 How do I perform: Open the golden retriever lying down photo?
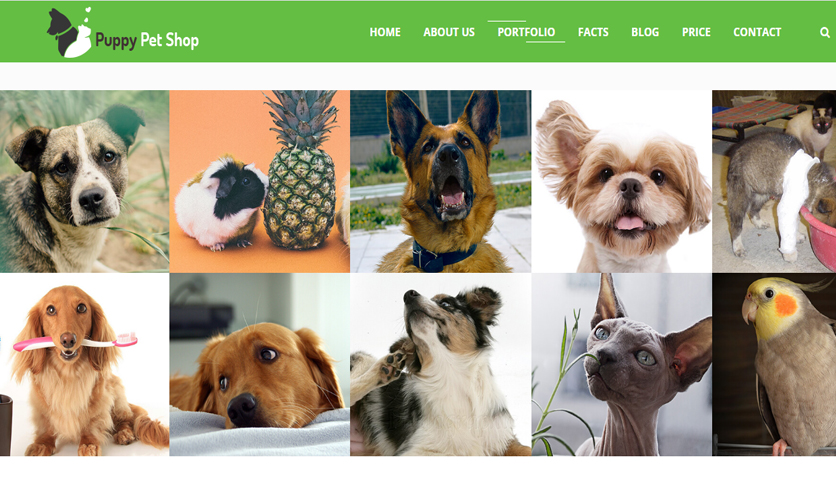pos(260,365)
